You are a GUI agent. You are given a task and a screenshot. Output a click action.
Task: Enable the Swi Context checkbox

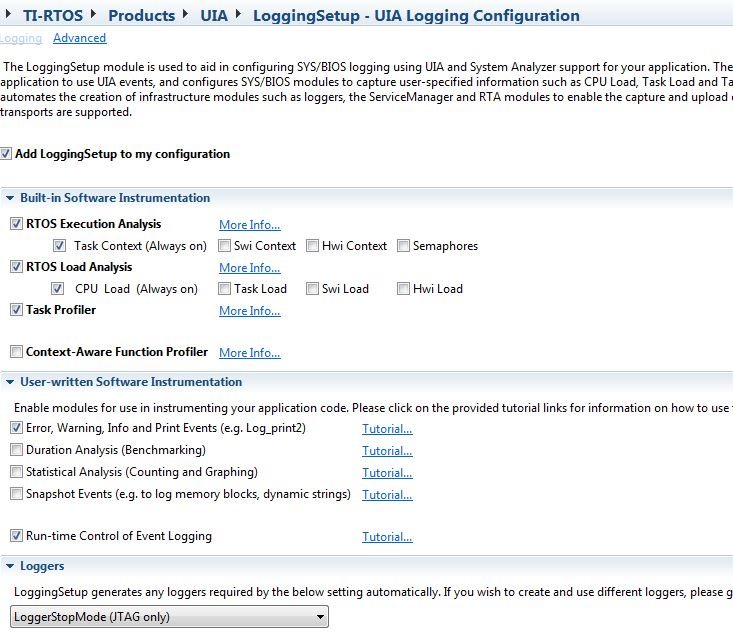click(x=224, y=245)
